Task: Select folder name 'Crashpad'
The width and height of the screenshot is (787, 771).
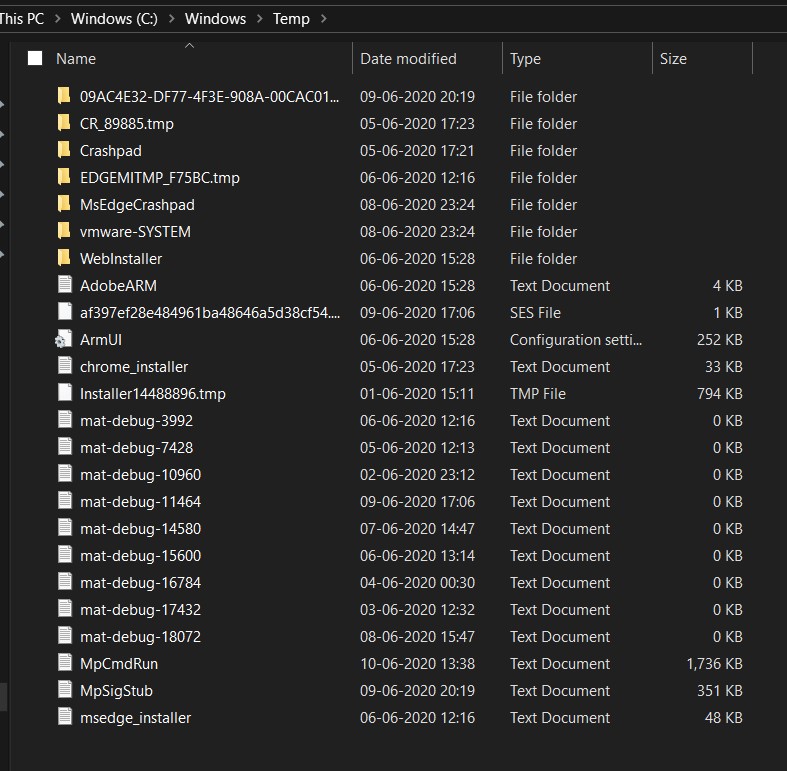Action: (x=110, y=151)
